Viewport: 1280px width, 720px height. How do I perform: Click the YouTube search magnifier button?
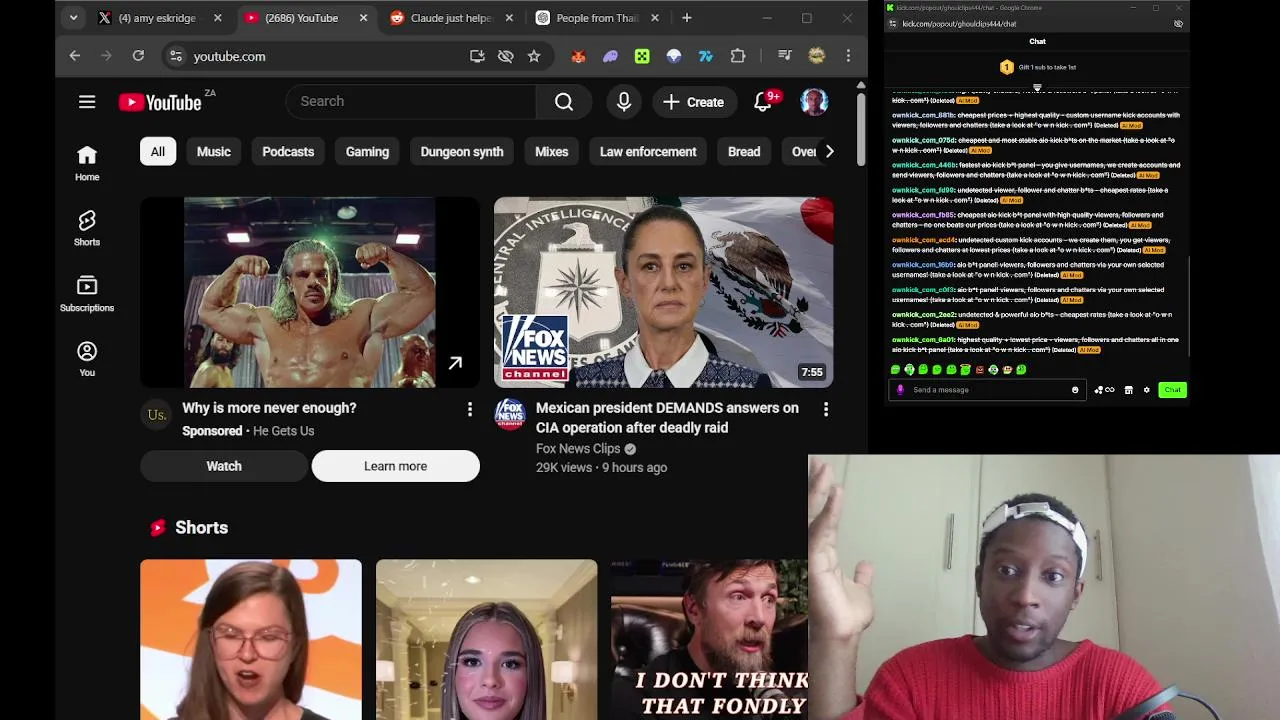564,101
